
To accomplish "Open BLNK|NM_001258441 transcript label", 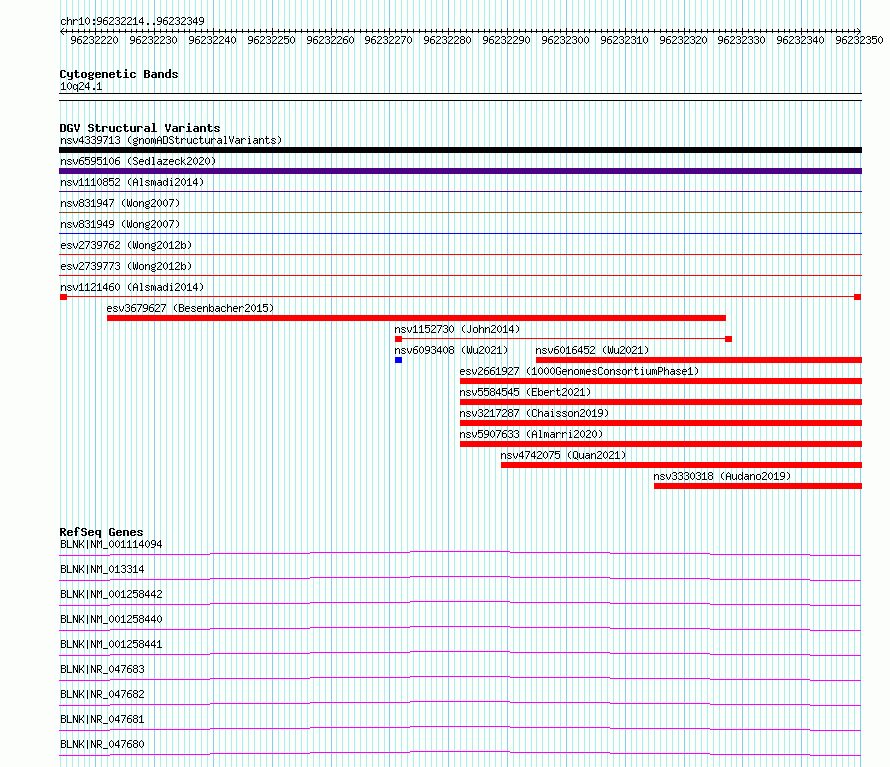I will tap(111, 644).
